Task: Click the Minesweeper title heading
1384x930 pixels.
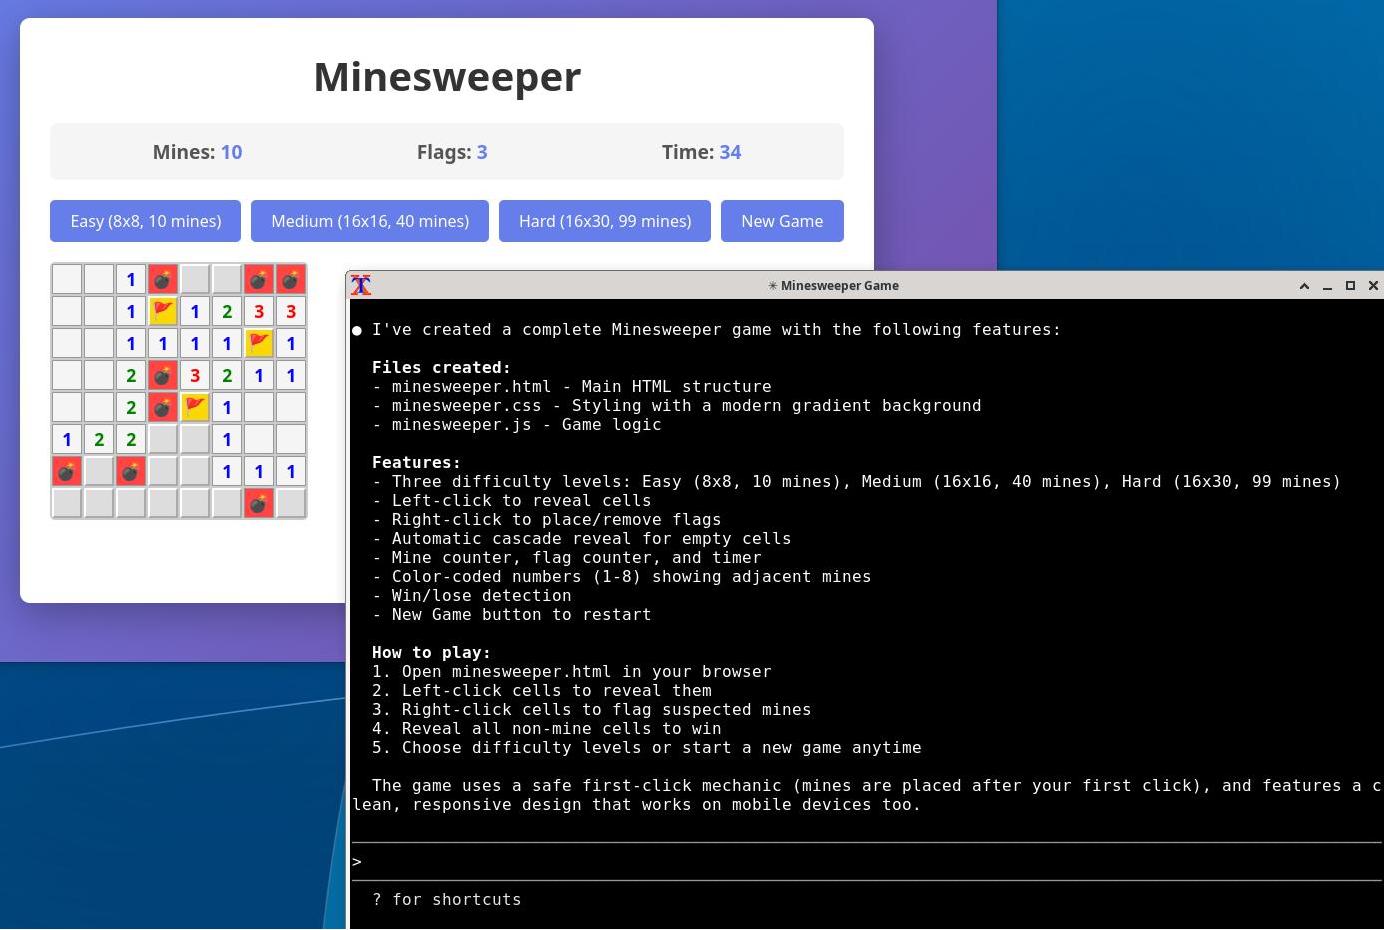Action: click(x=447, y=76)
